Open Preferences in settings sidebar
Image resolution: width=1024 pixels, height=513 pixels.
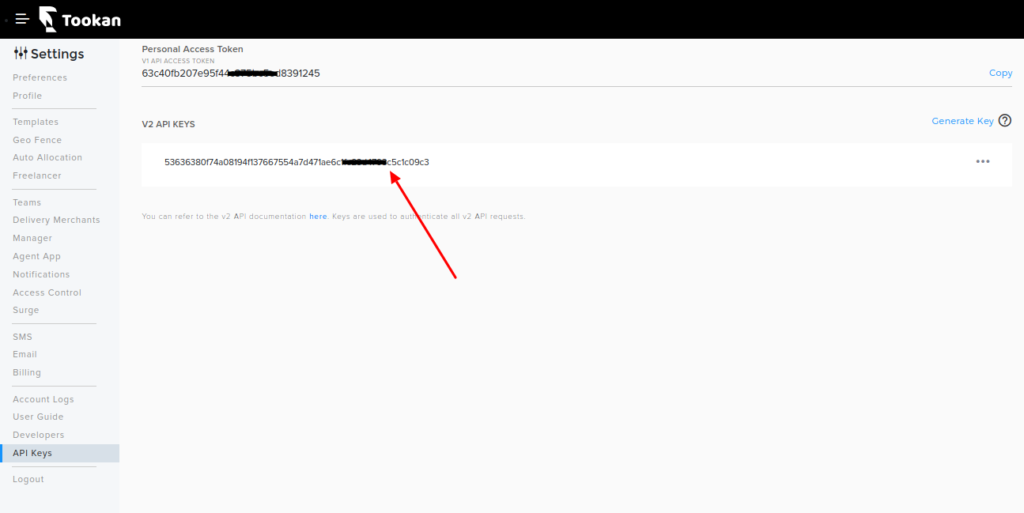click(40, 78)
